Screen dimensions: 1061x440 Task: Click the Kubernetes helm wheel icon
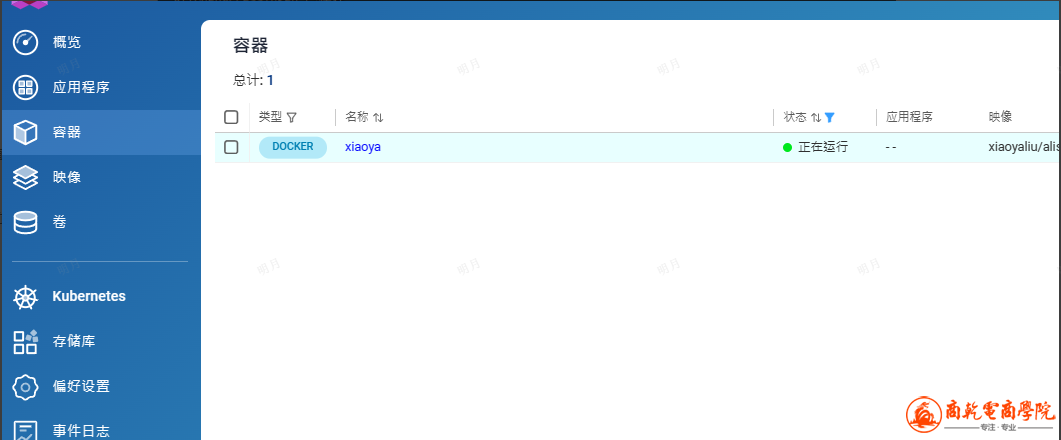26,297
